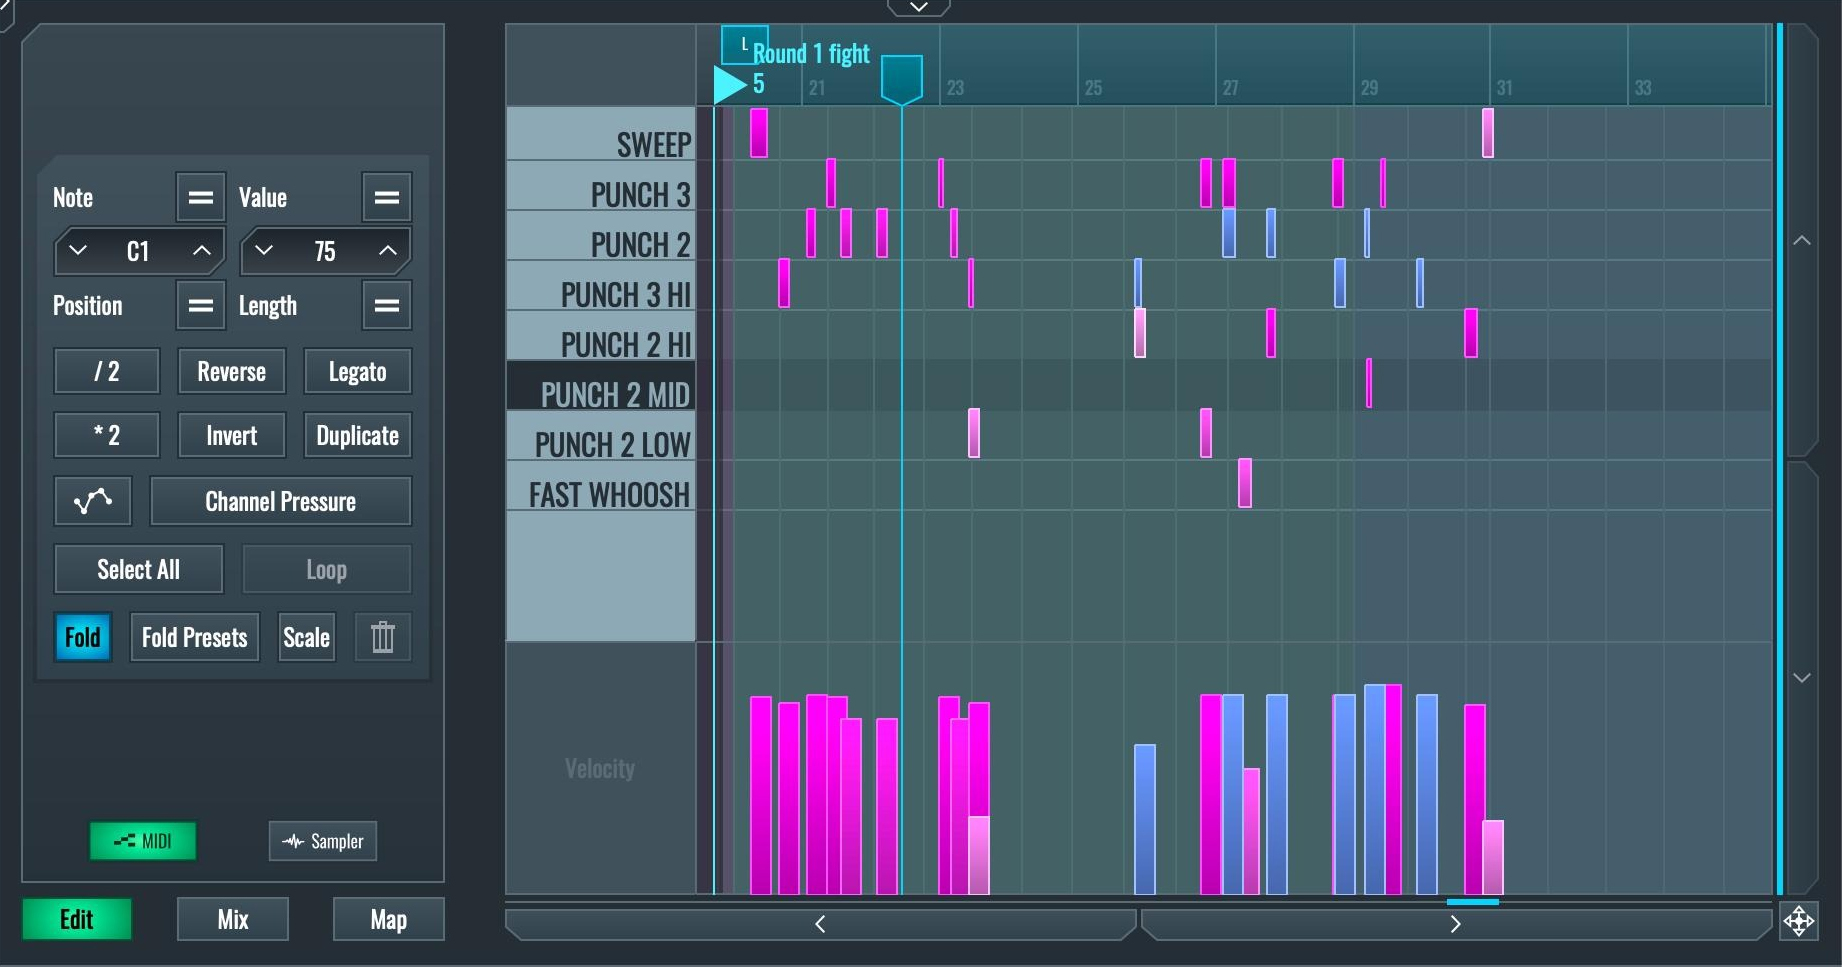Select the FAST WHOOSH note block

pyautogui.click(x=1245, y=483)
